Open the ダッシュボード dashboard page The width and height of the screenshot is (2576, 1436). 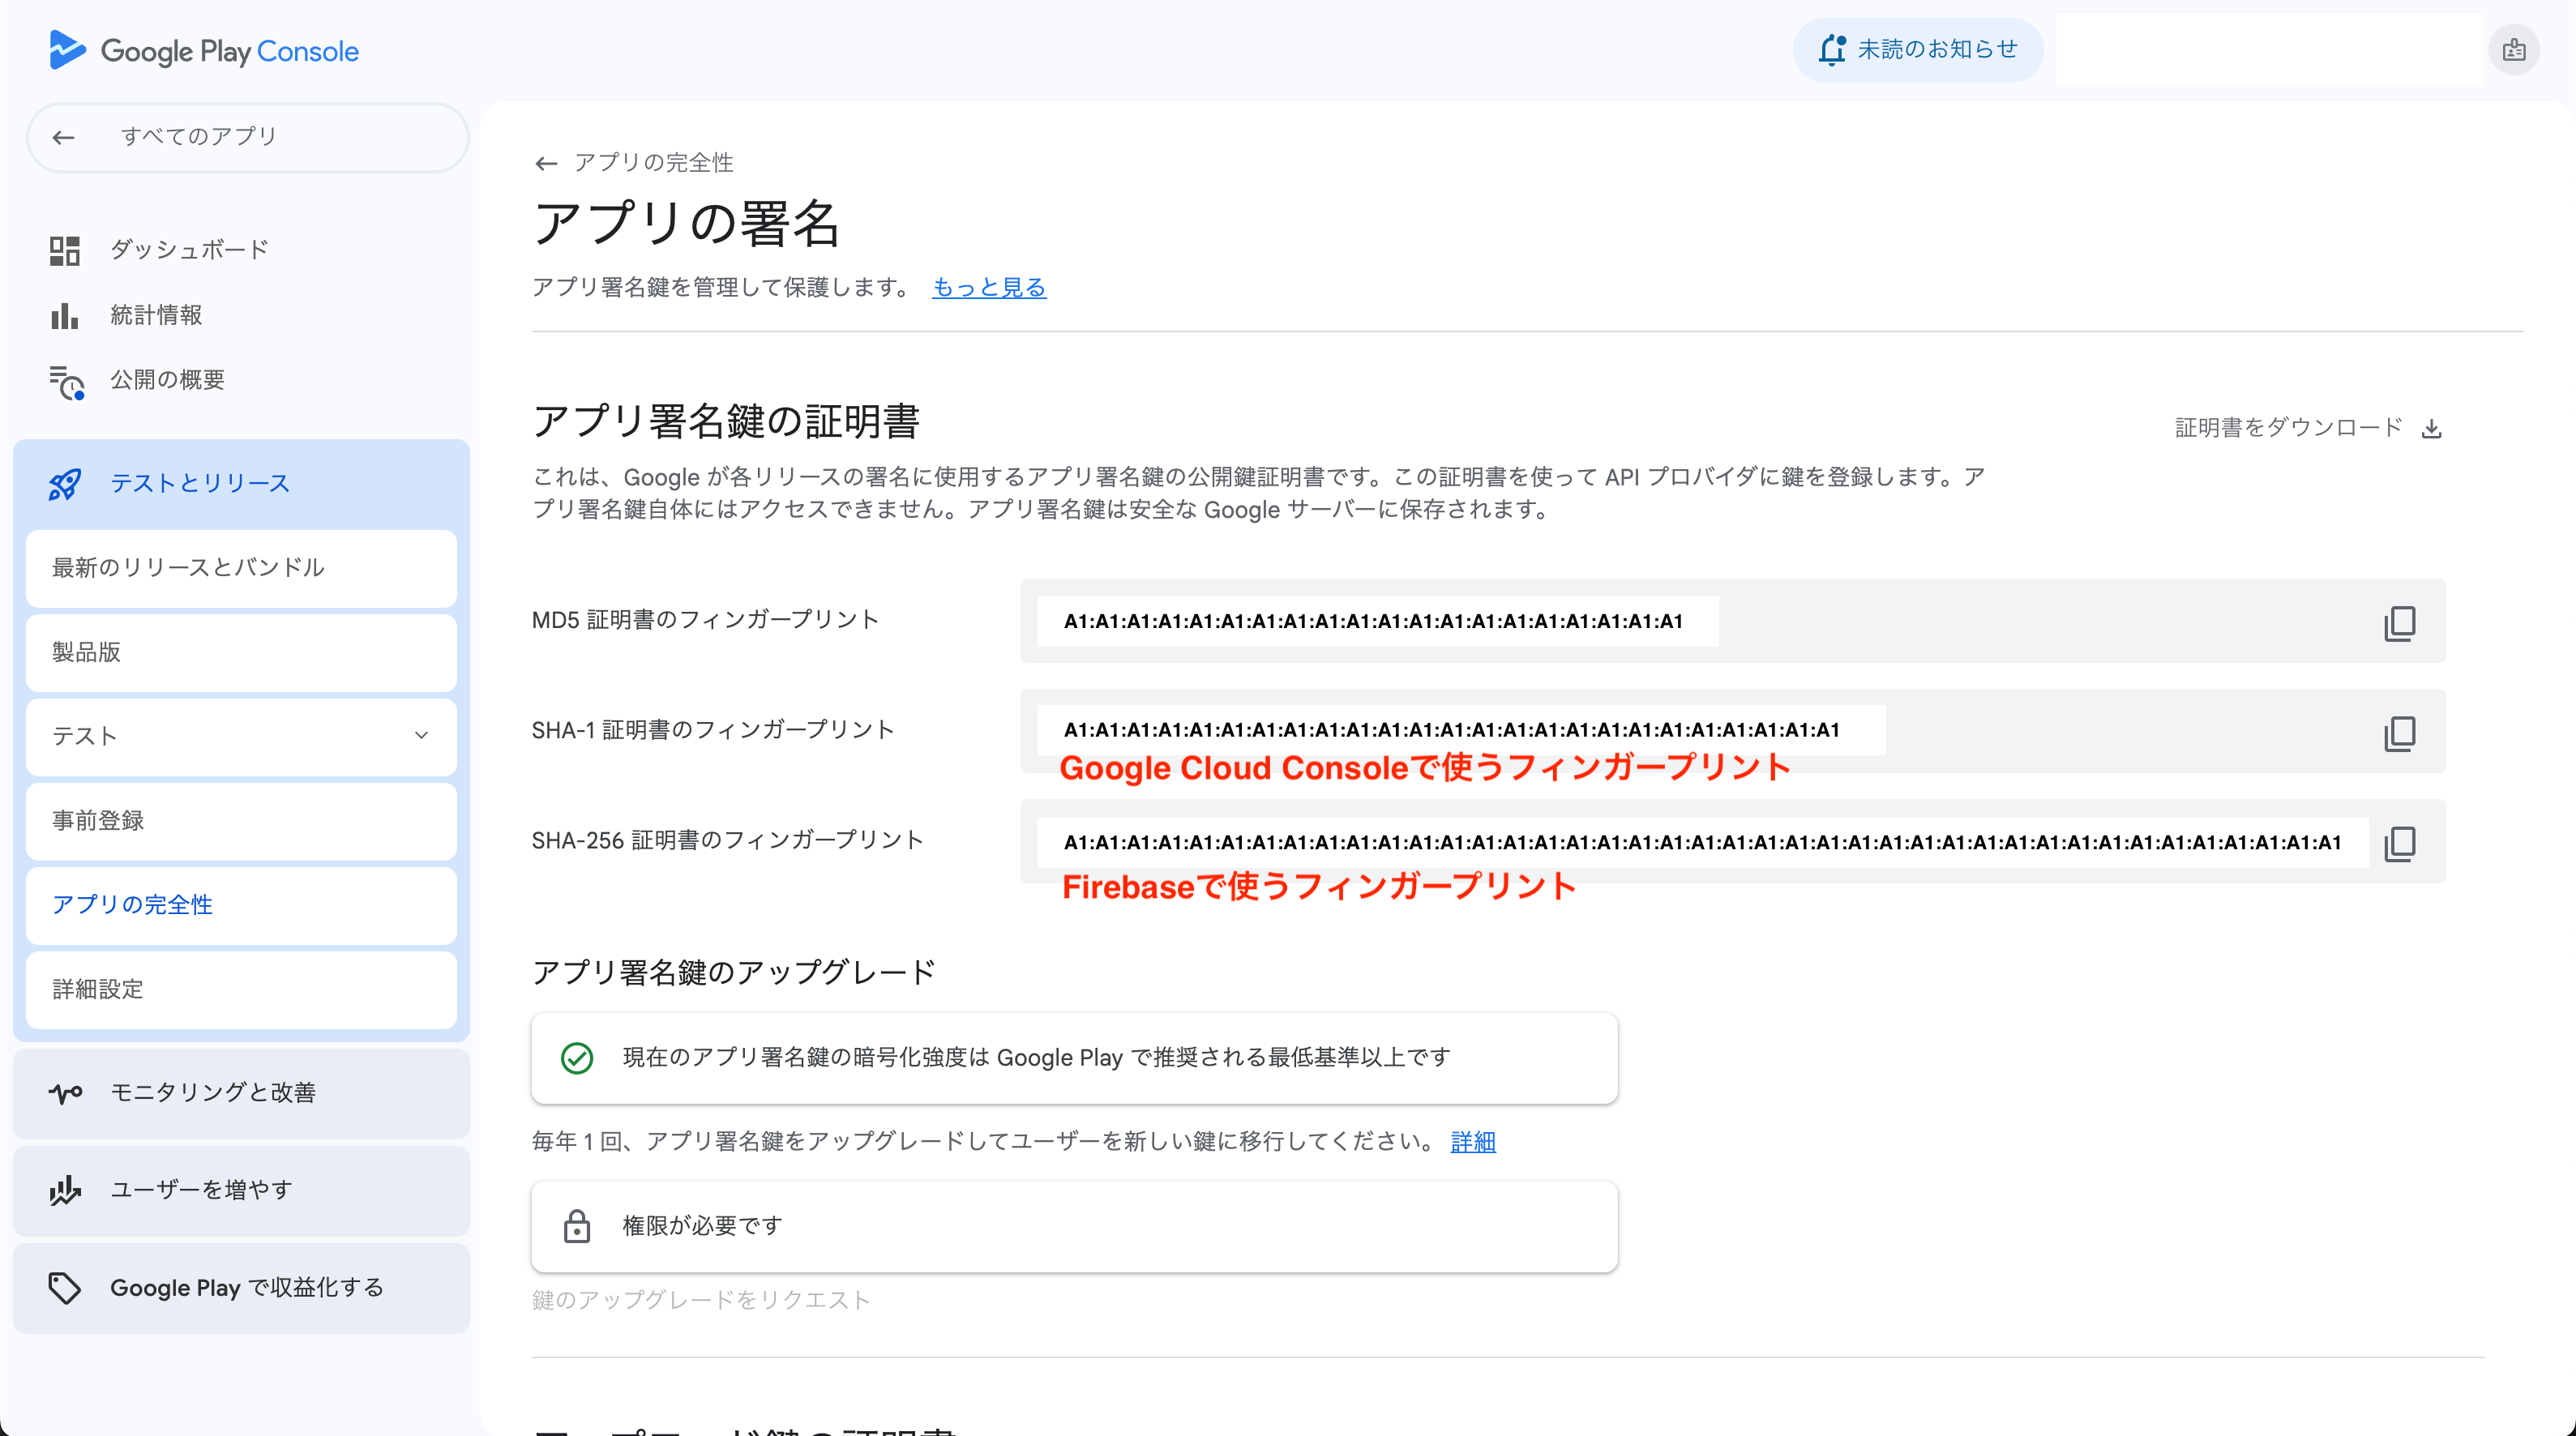click(188, 250)
